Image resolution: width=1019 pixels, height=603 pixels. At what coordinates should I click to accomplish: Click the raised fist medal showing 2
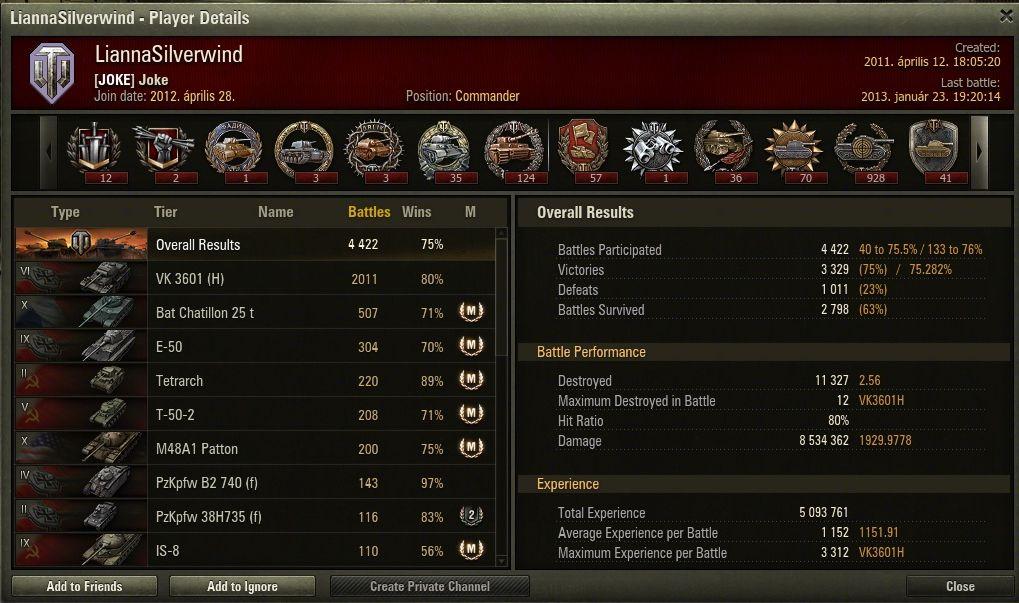(x=164, y=151)
